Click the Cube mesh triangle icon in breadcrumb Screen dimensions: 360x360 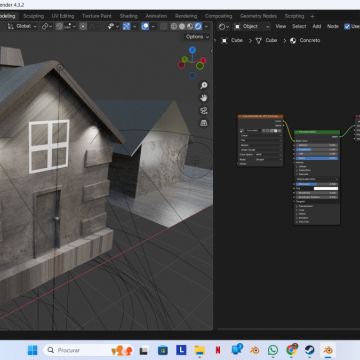258,40
